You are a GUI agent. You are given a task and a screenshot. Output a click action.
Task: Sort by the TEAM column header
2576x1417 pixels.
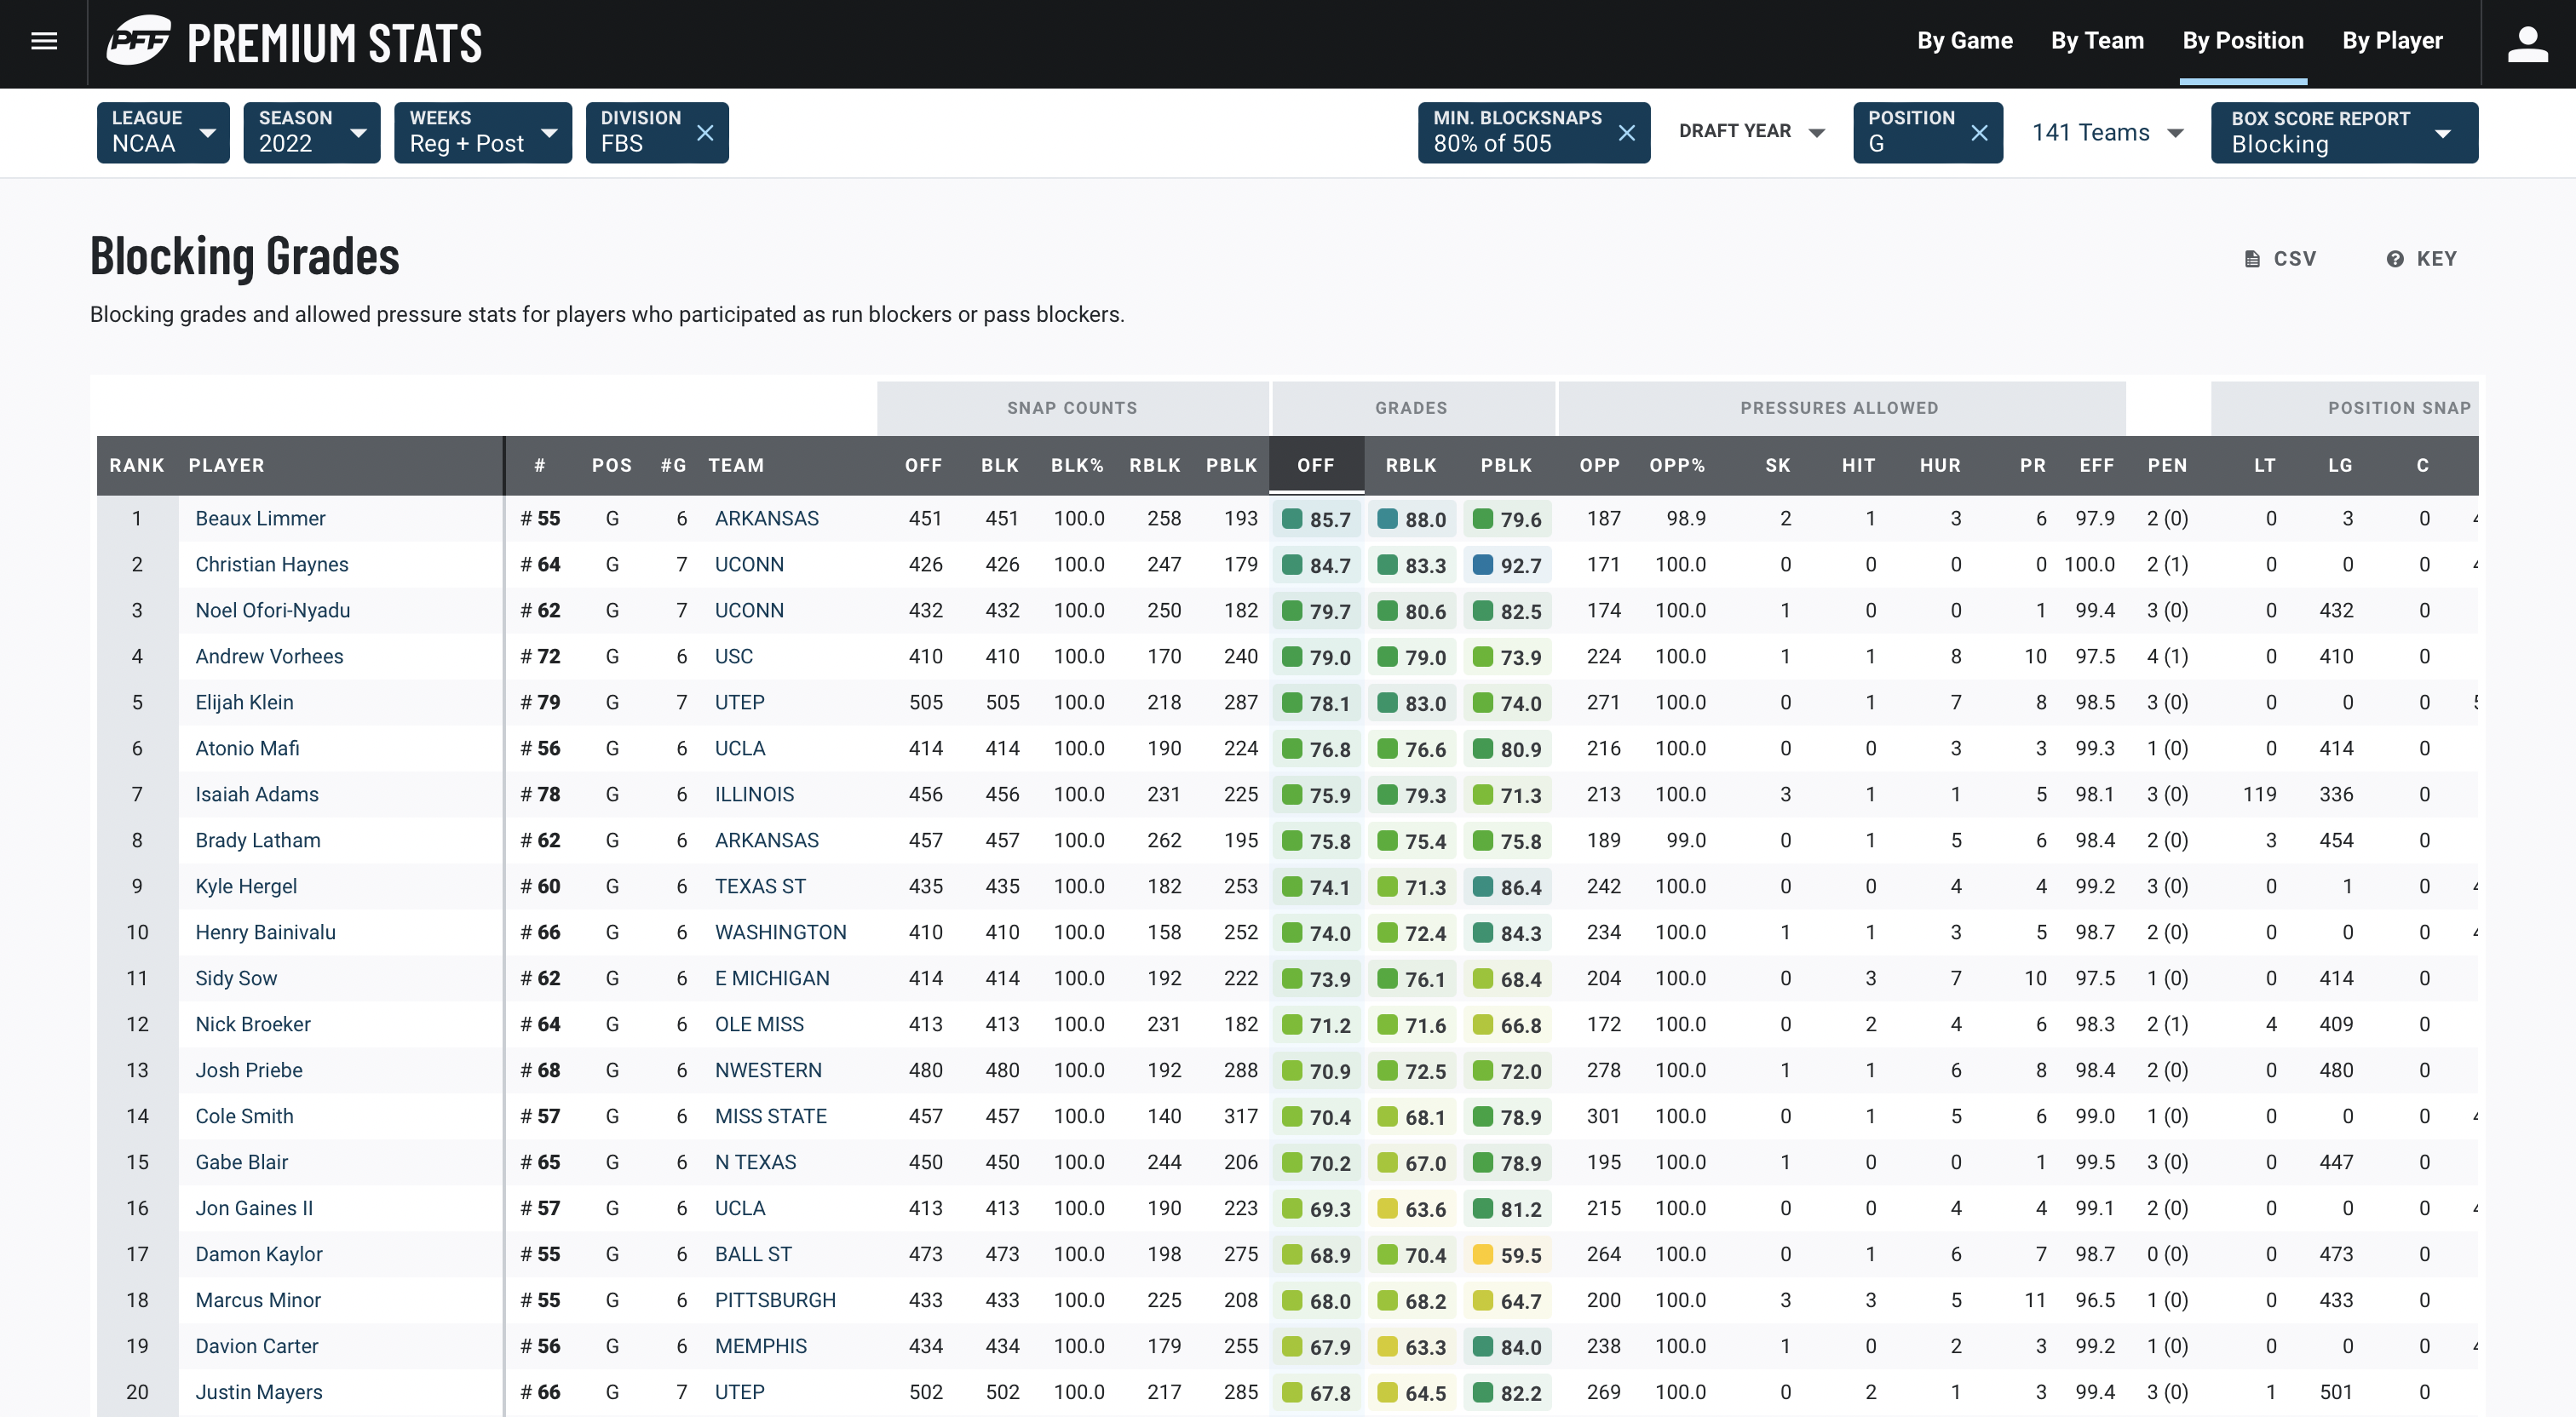[x=735, y=465]
